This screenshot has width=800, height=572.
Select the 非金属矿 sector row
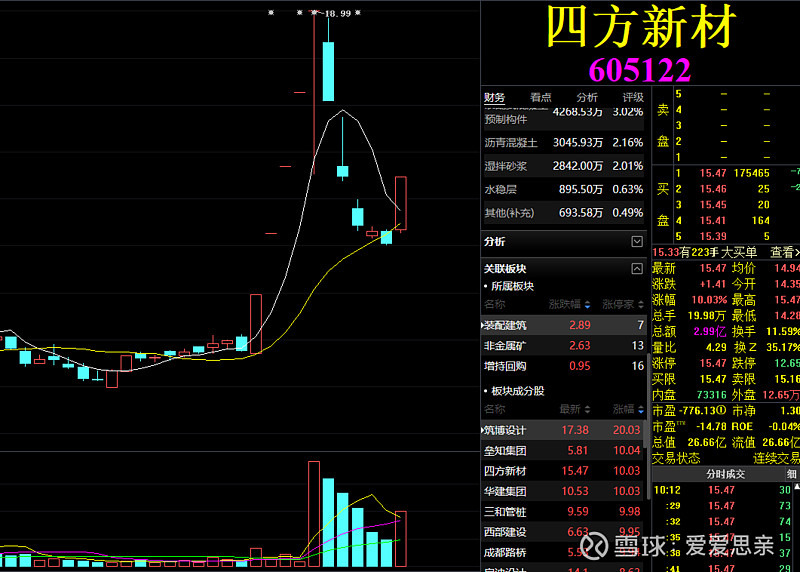pos(563,345)
